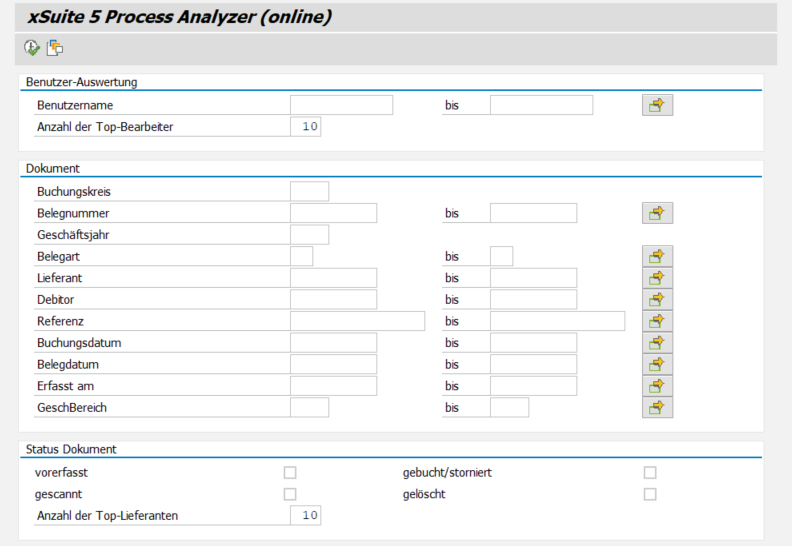This screenshot has width=792, height=546.
Task: Focus the Lieferant from field
Action: [x=333, y=278]
